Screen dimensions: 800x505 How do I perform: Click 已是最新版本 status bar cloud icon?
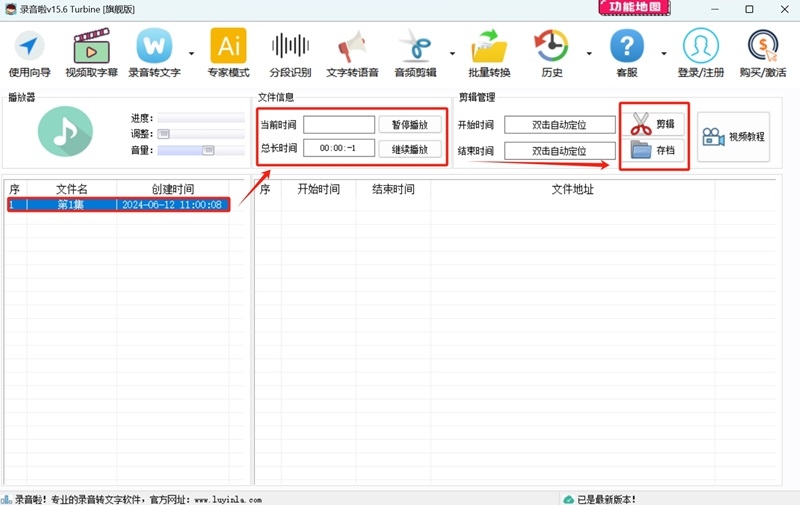(568, 499)
